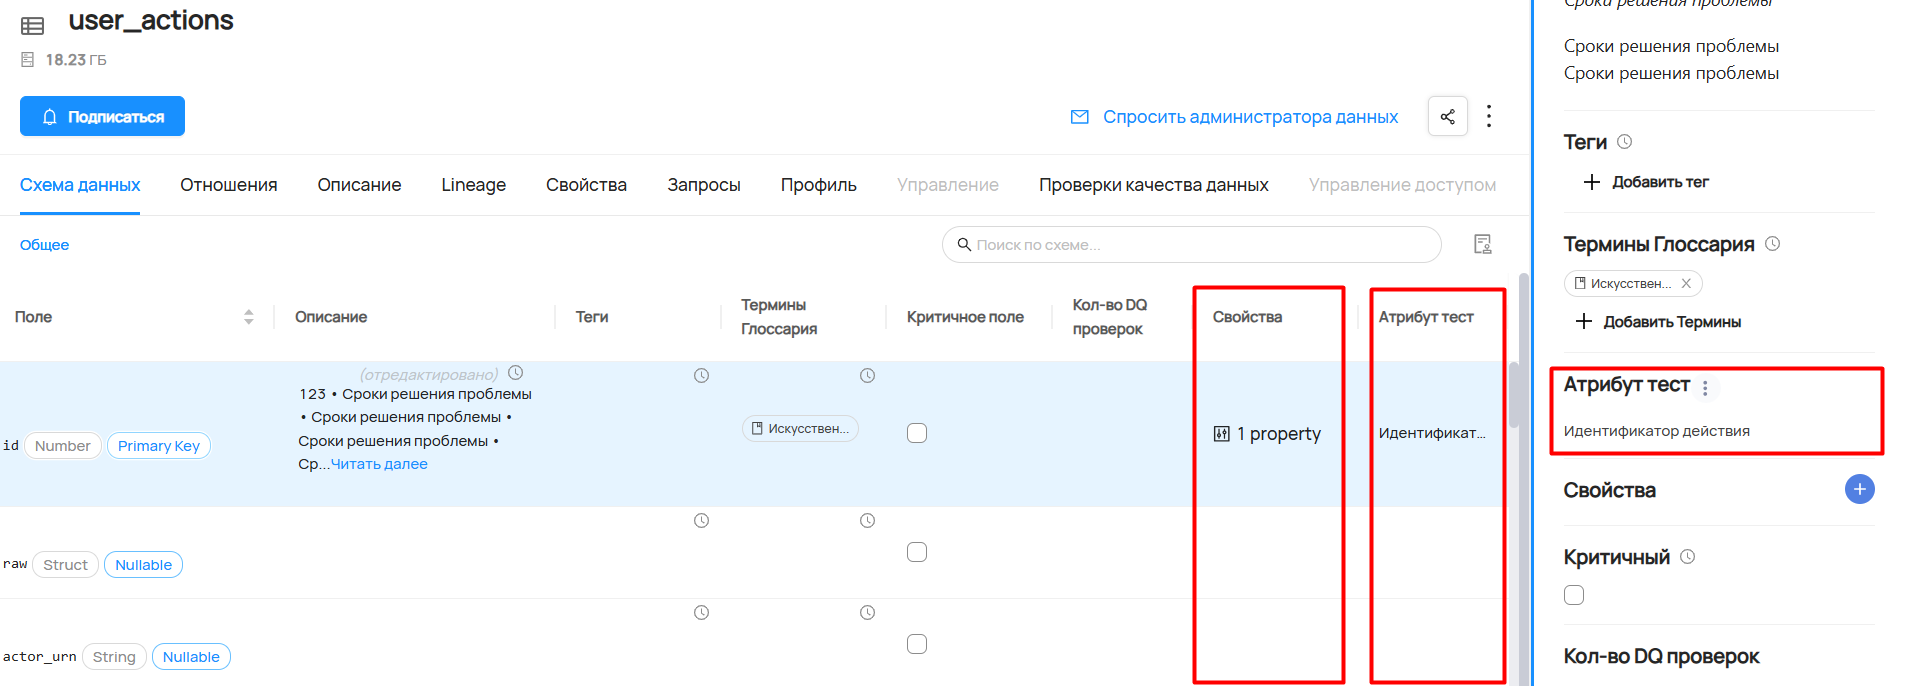Toggle critical field checkbox for id row
Viewport: 1914px width, 686px height.
[x=917, y=433]
